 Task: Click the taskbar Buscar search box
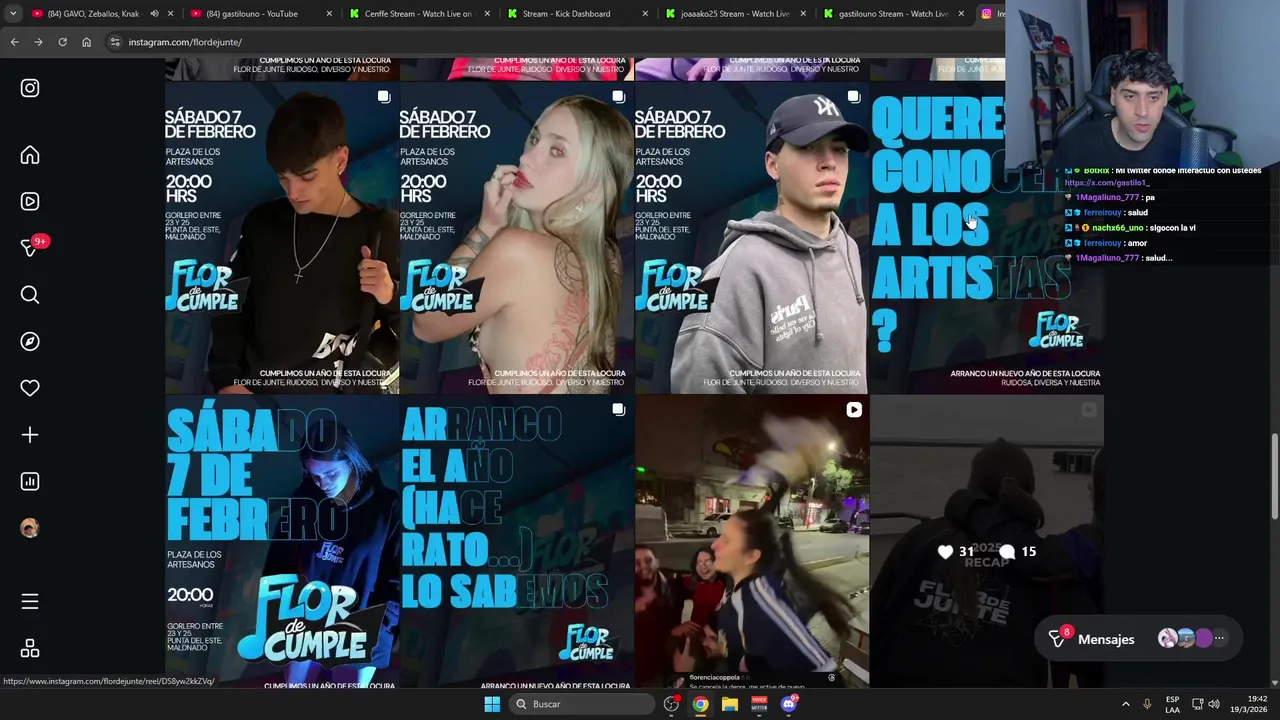click(581, 704)
